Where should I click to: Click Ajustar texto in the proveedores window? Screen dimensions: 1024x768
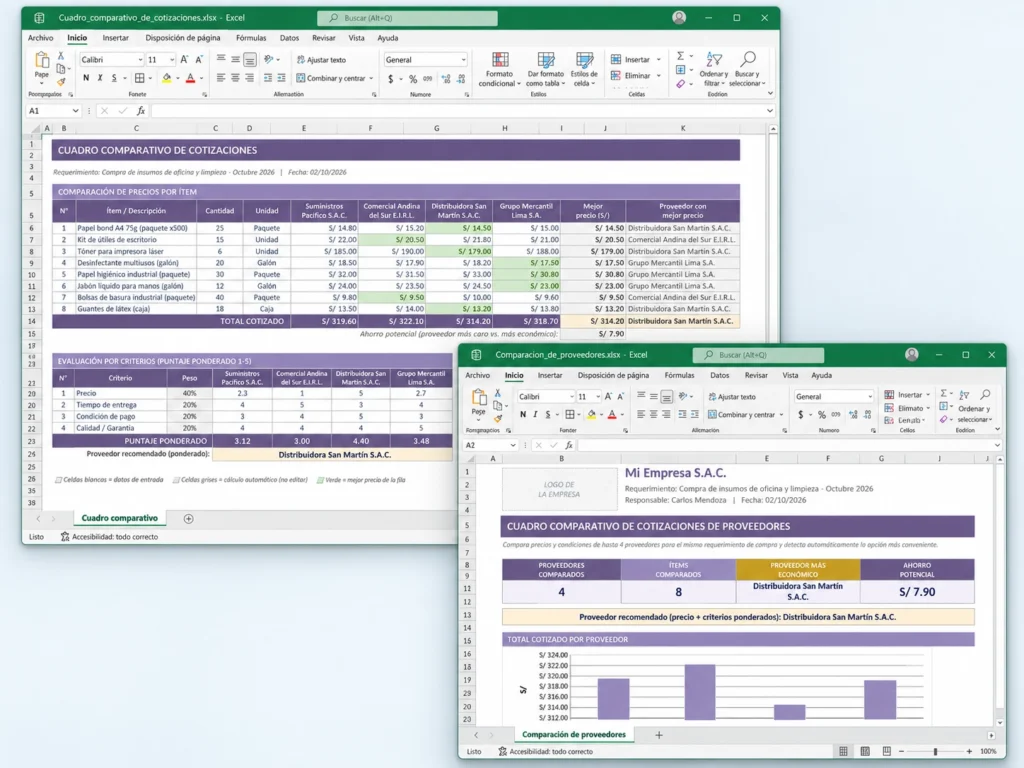click(x=732, y=396)
